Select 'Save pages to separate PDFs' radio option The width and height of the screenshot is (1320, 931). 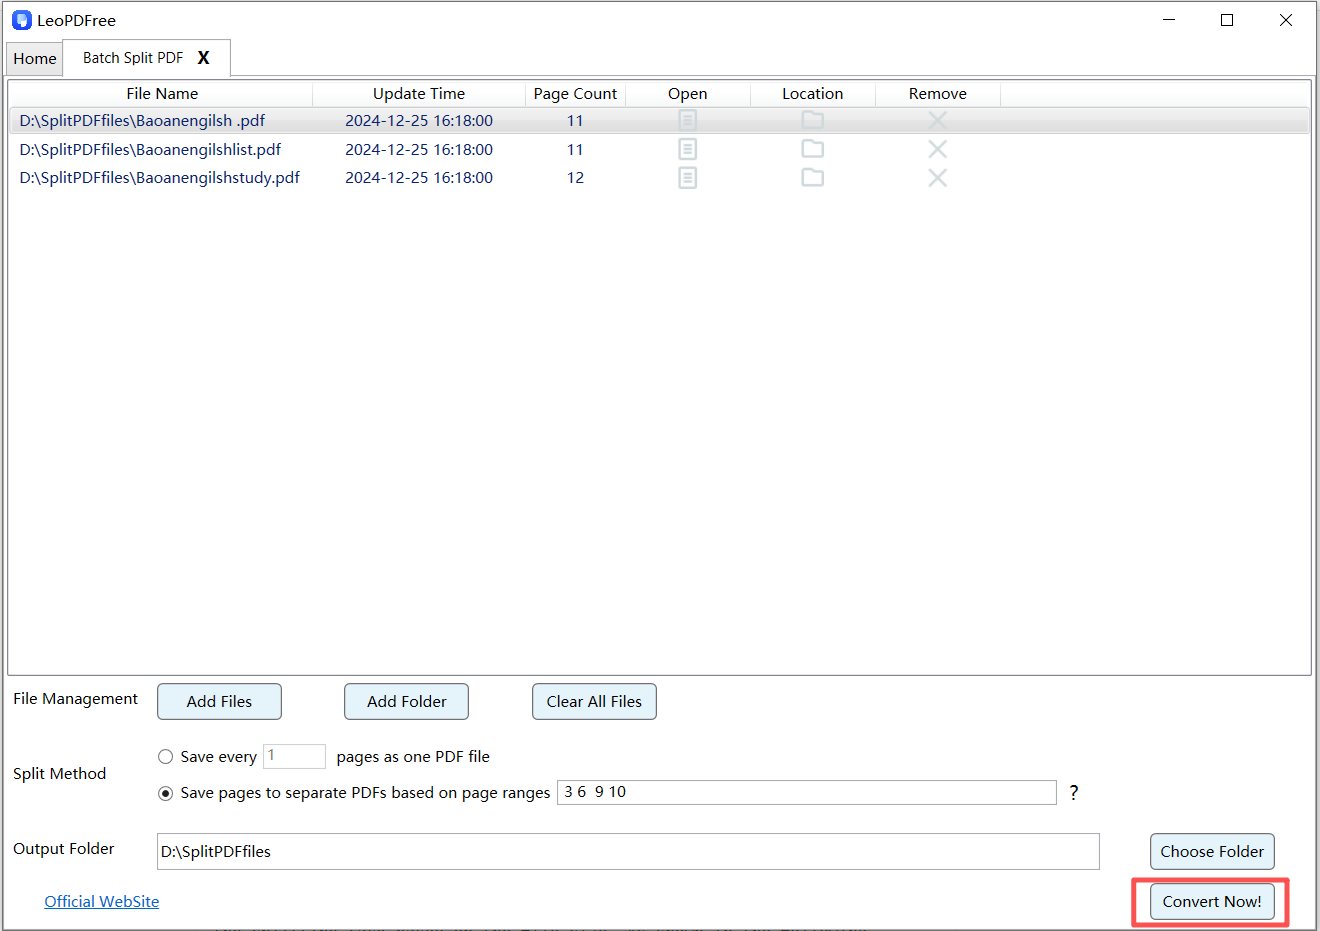[166, 793]
